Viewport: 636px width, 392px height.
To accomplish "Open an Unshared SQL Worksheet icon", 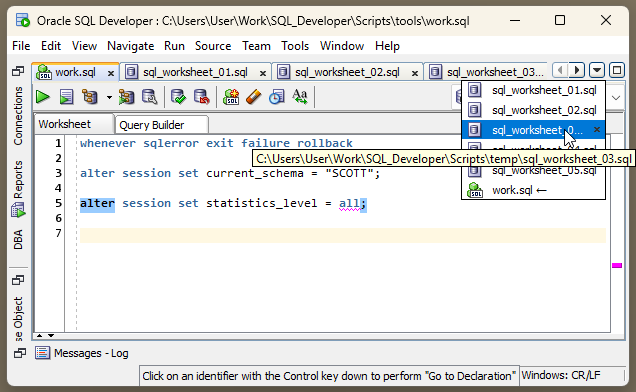I will [231, 97].
